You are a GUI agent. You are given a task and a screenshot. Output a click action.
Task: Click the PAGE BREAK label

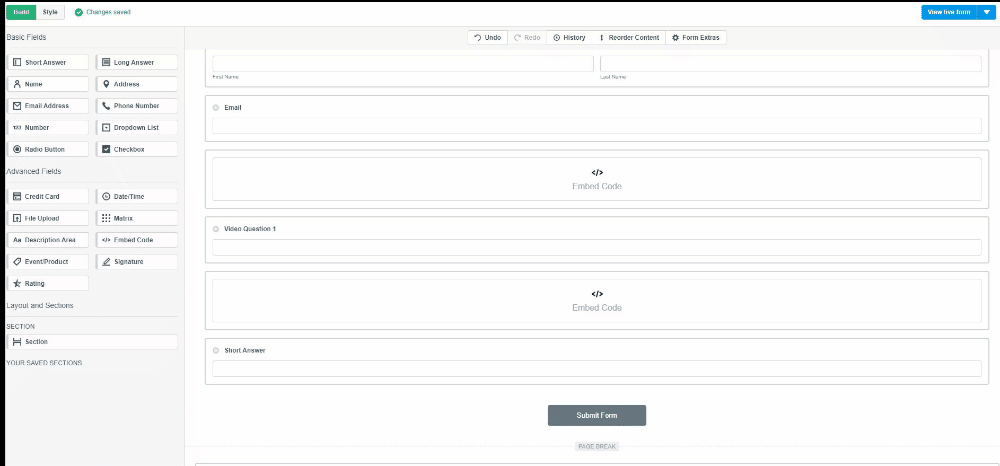point(597,446)
